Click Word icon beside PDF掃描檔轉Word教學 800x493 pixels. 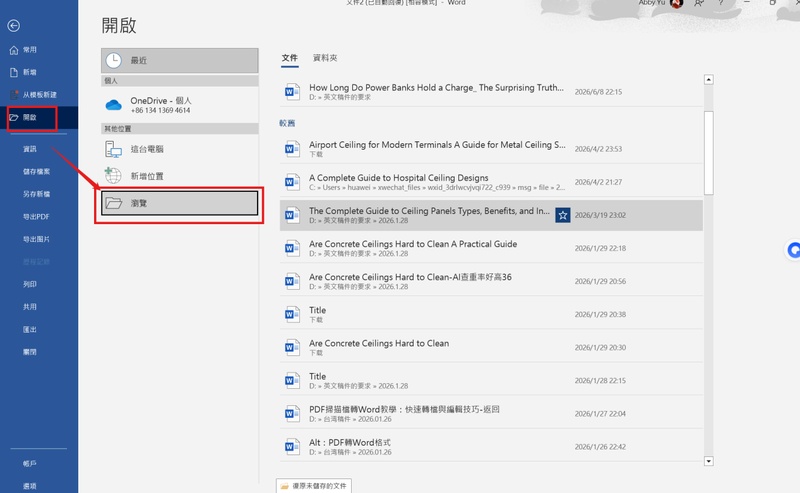(292, 414)
